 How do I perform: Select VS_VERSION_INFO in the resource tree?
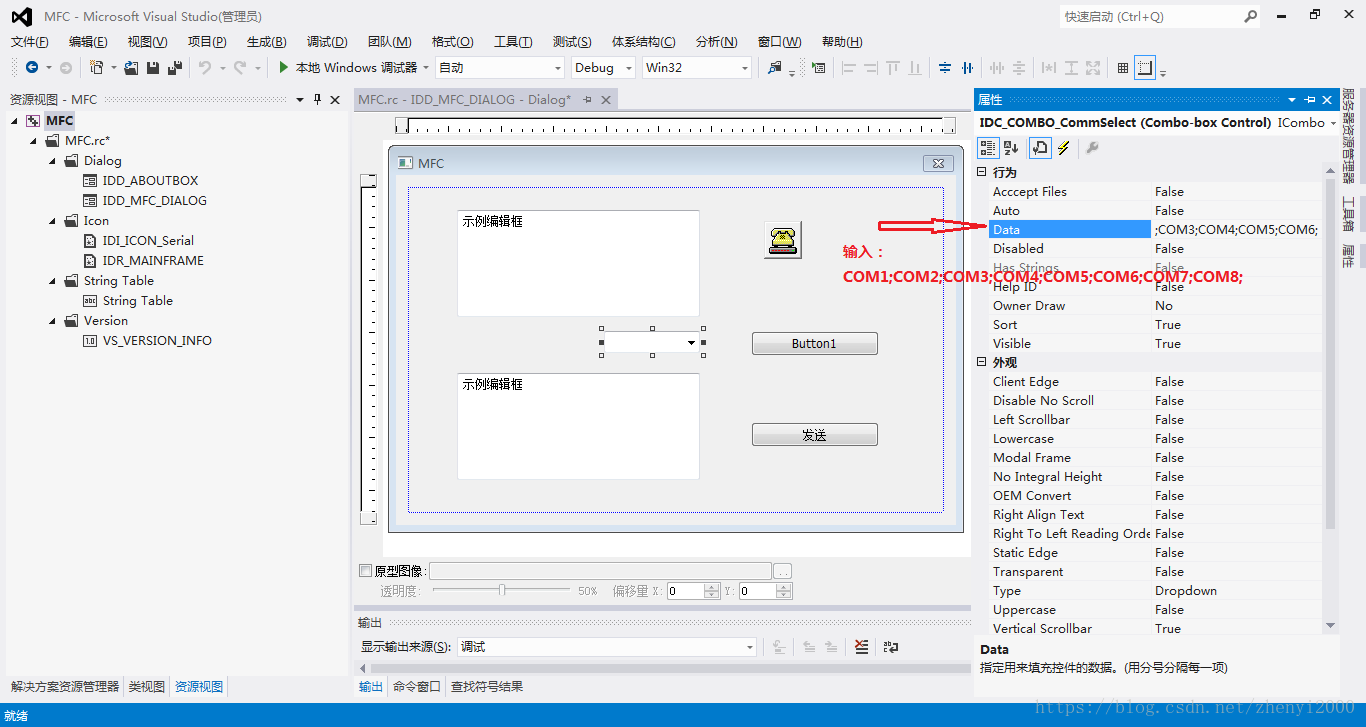click(x=157, y=340)
